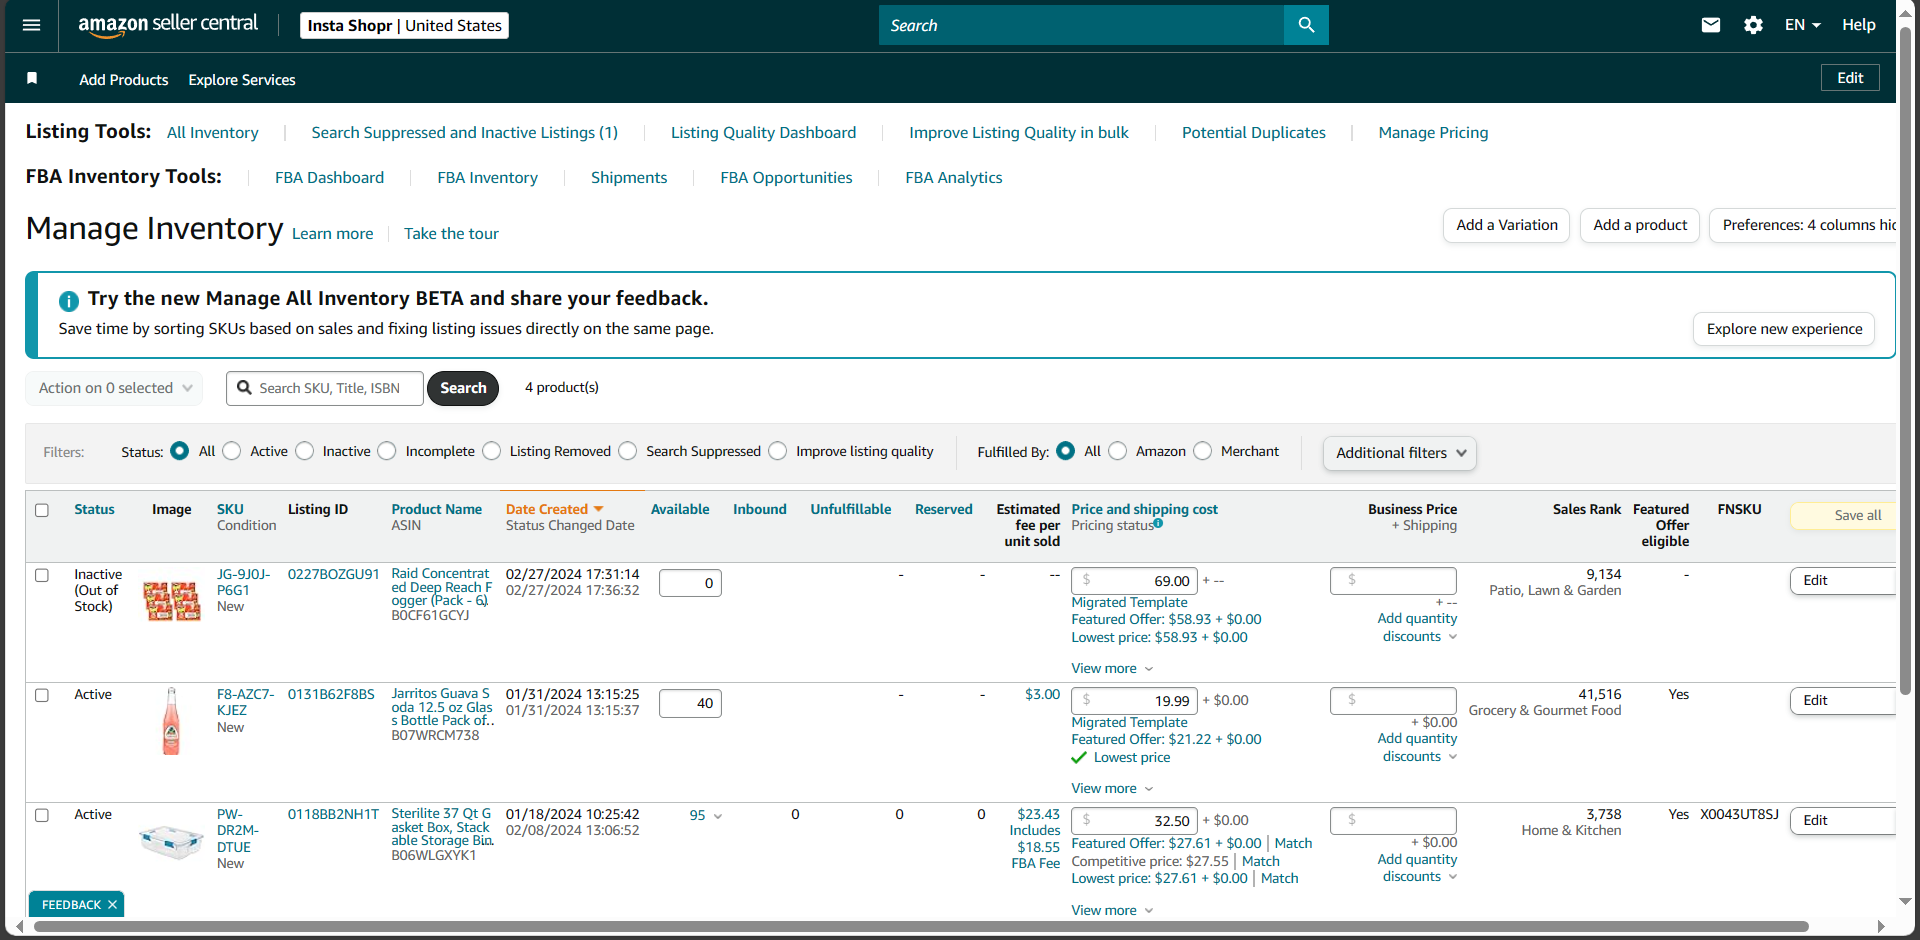
Task: Expand Add quantity discounts for Jarritos
Action: (x=1417, y=747)
